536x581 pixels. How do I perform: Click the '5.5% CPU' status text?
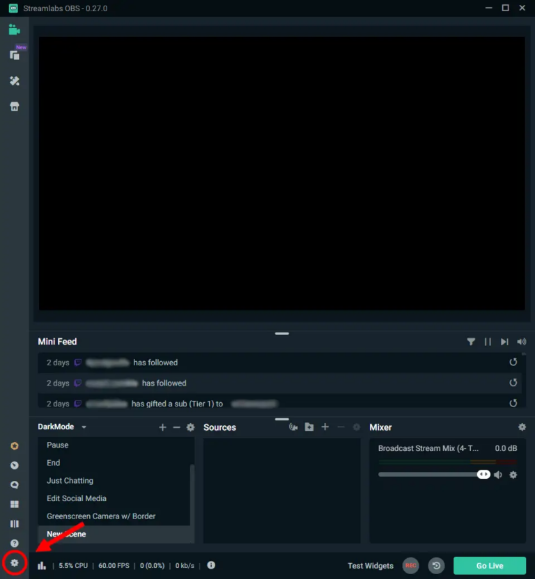tap(73, 566)
